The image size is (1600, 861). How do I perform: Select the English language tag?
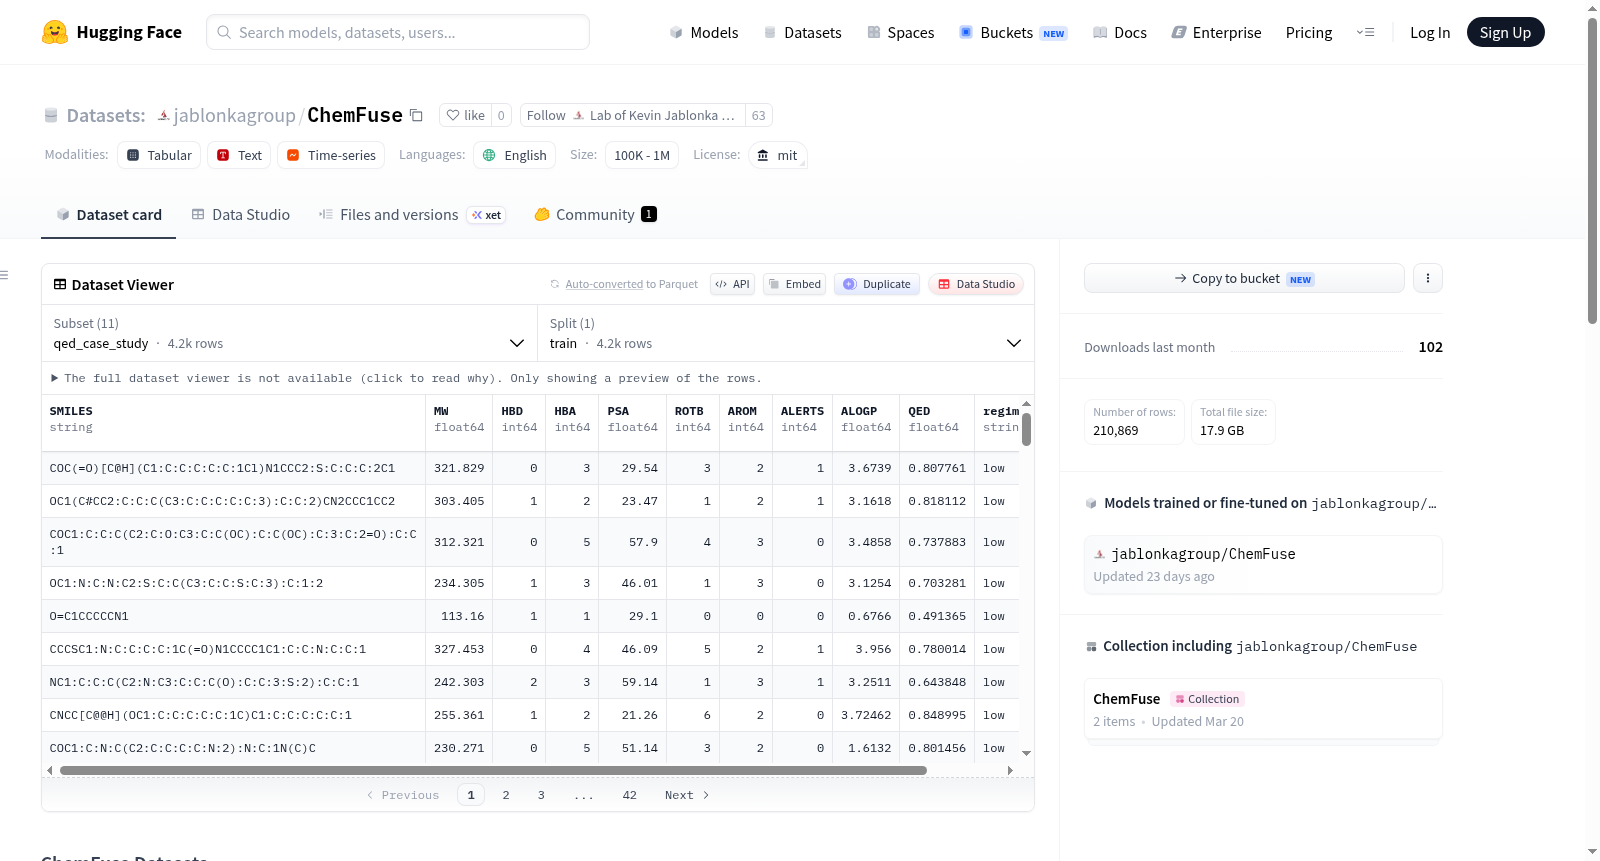515,155
